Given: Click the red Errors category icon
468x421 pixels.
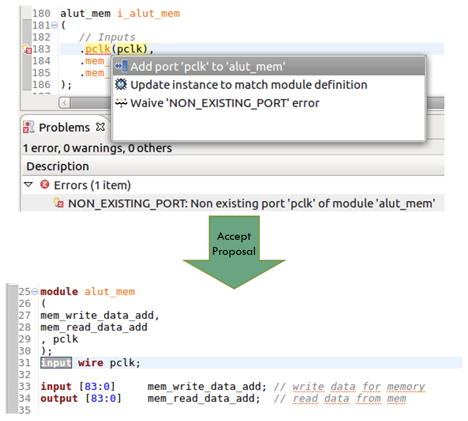Looking at the screenshot, I should click(45, 184).
